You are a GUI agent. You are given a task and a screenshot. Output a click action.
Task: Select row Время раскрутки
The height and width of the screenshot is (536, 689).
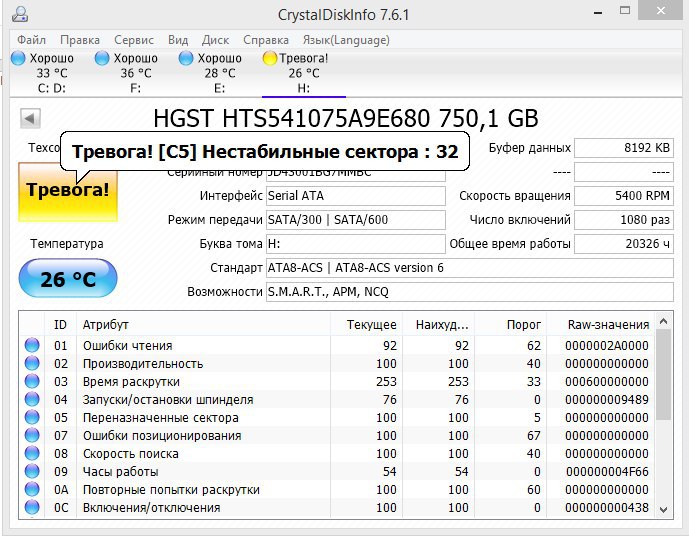pyautogui.click(x=337, y=382)
